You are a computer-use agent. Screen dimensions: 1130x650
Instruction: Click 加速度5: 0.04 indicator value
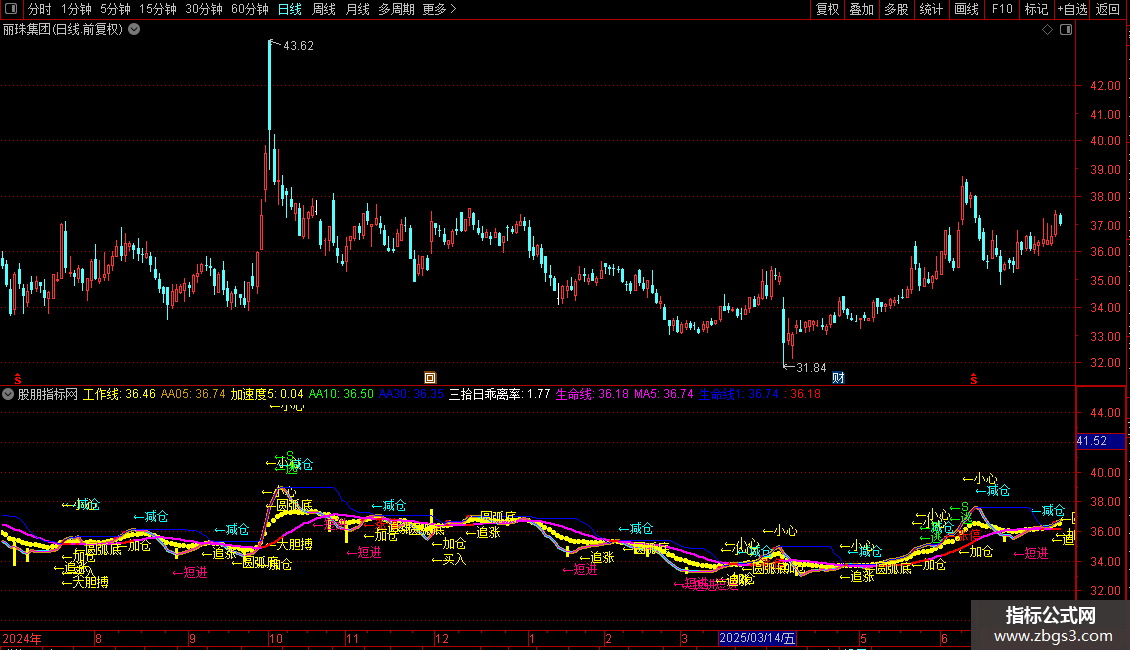click(x=267, y=394)
